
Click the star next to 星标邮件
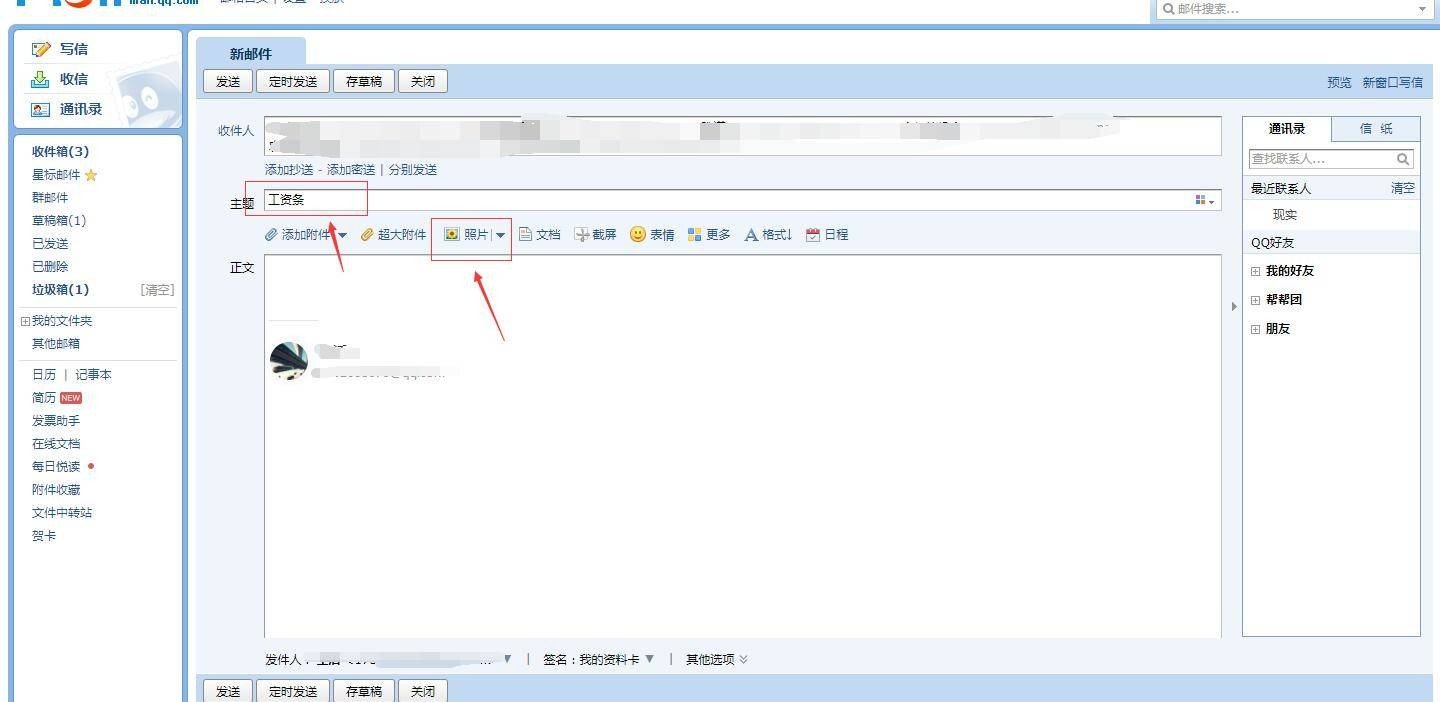tap(91, 175)
